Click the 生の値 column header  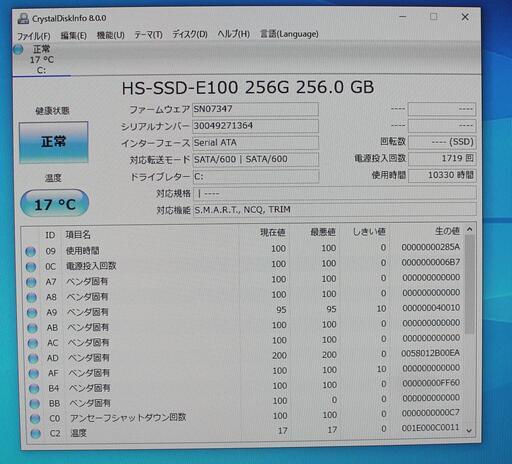[447, 231]
